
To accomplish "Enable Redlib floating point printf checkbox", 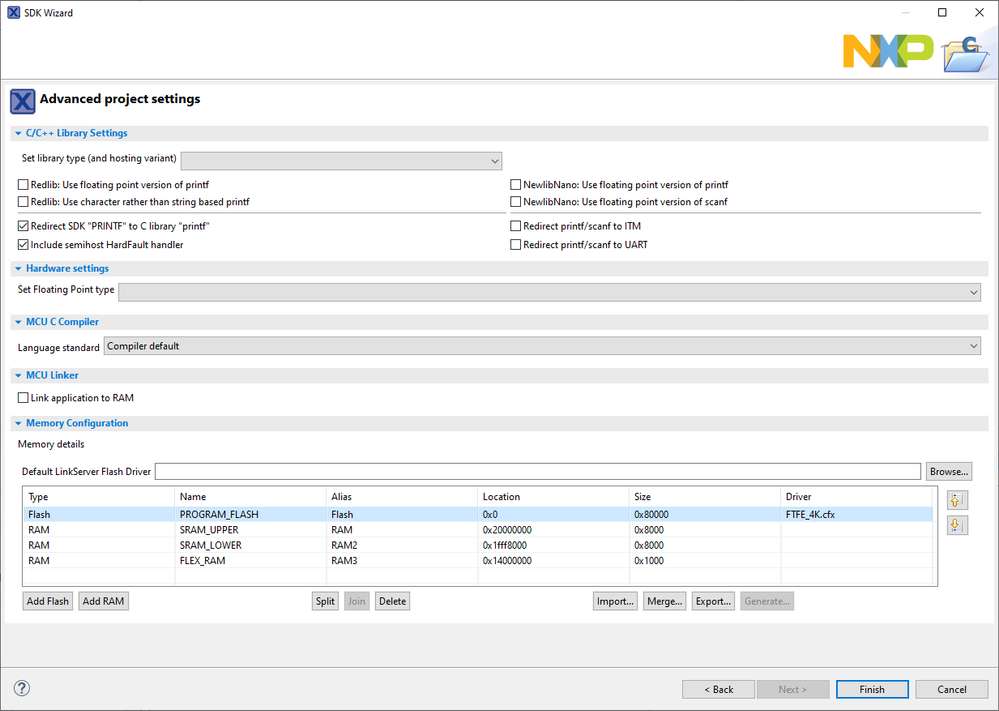I will tap(23, 185).
